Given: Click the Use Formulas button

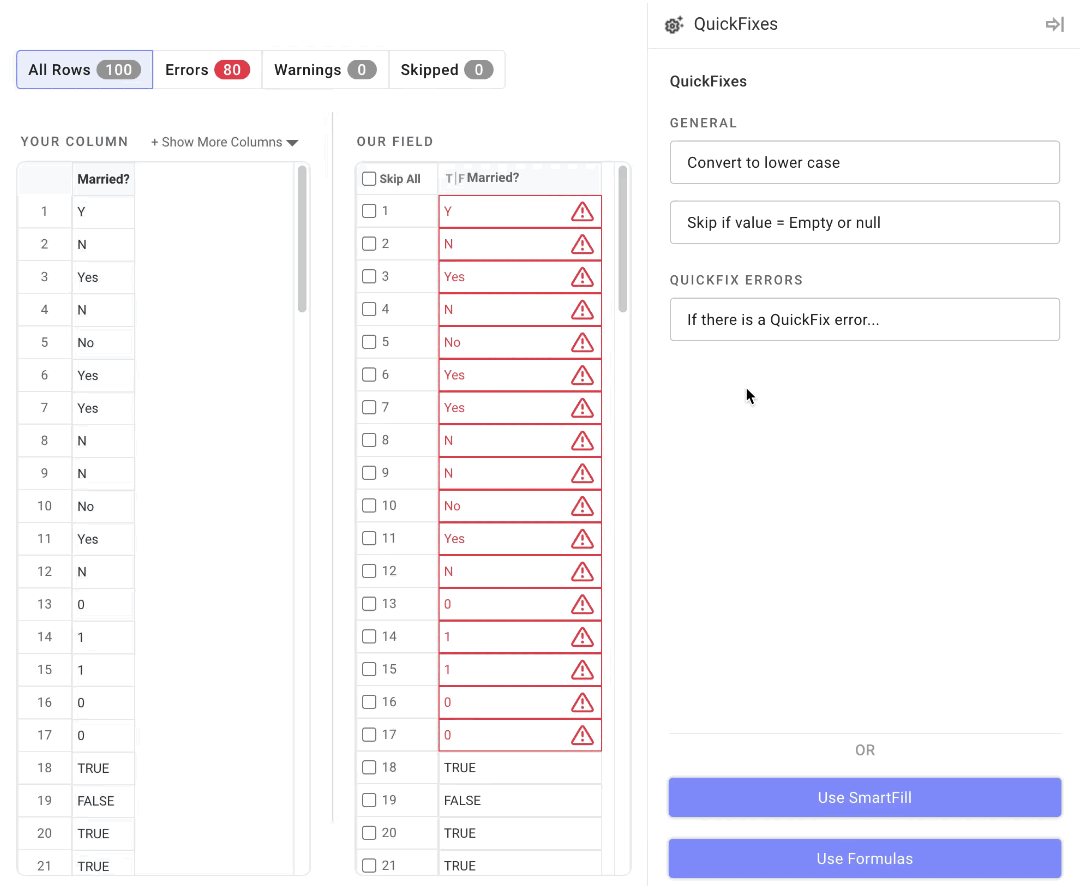Looking at the screenshot, I should click(864, 859).
